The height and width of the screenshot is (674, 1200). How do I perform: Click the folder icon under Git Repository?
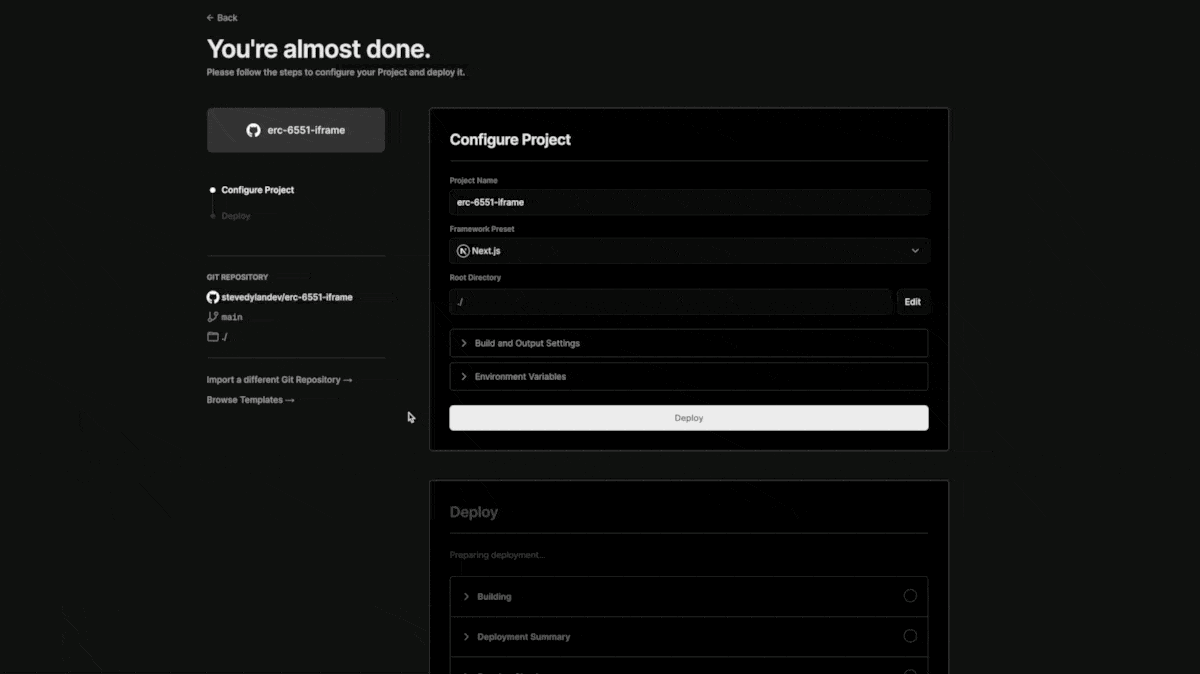point(212,337)
